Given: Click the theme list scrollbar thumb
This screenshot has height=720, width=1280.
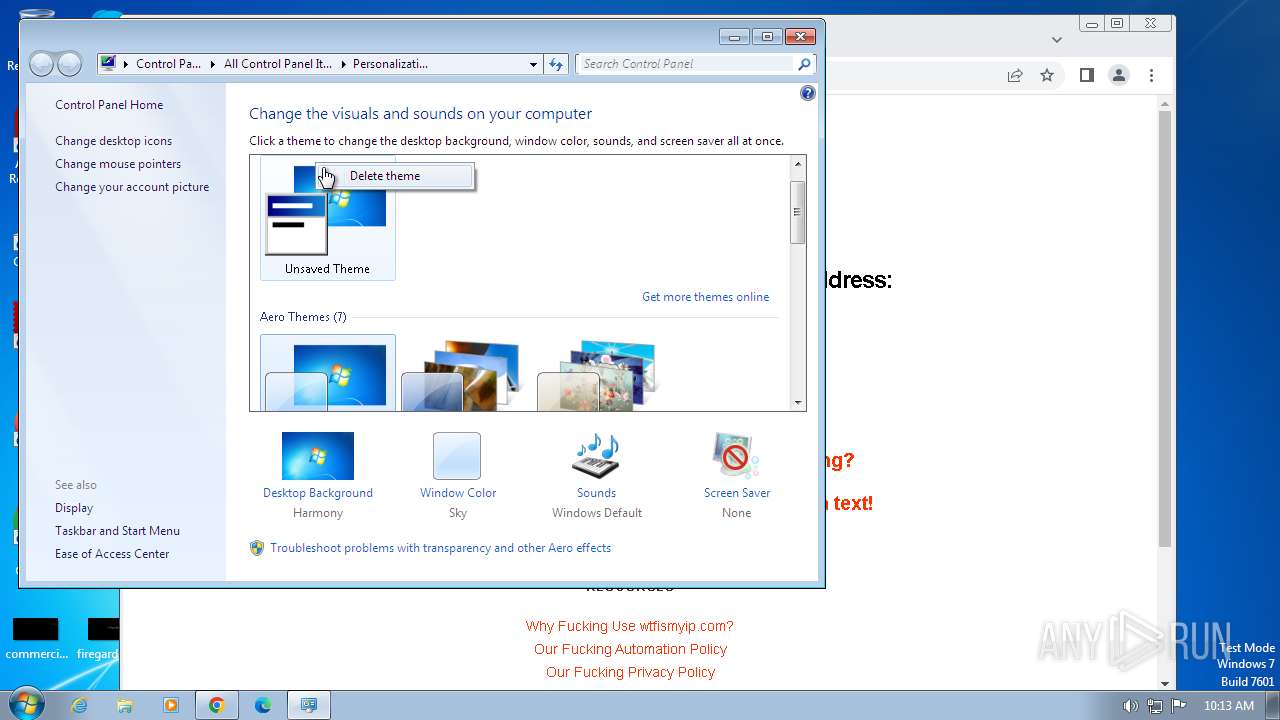Looking at the screenshot, I should click(x=798, y=212).
